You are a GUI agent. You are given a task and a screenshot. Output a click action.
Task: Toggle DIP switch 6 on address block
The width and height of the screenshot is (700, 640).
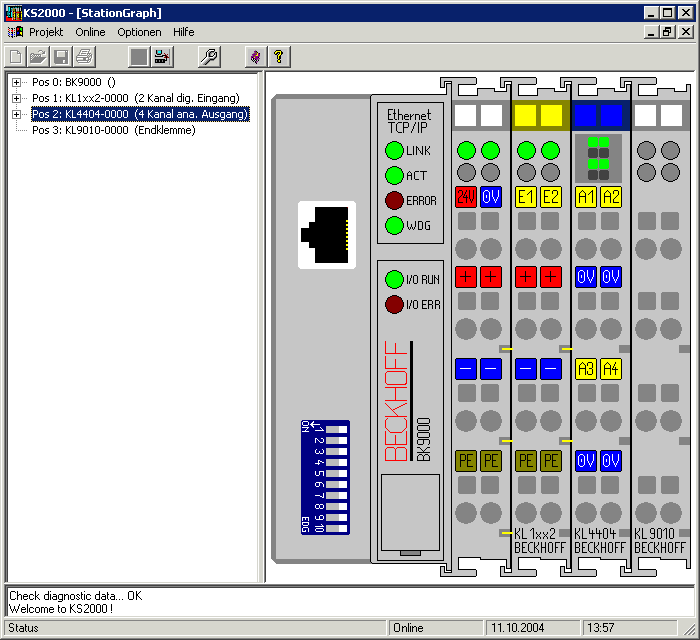(336, 484)
